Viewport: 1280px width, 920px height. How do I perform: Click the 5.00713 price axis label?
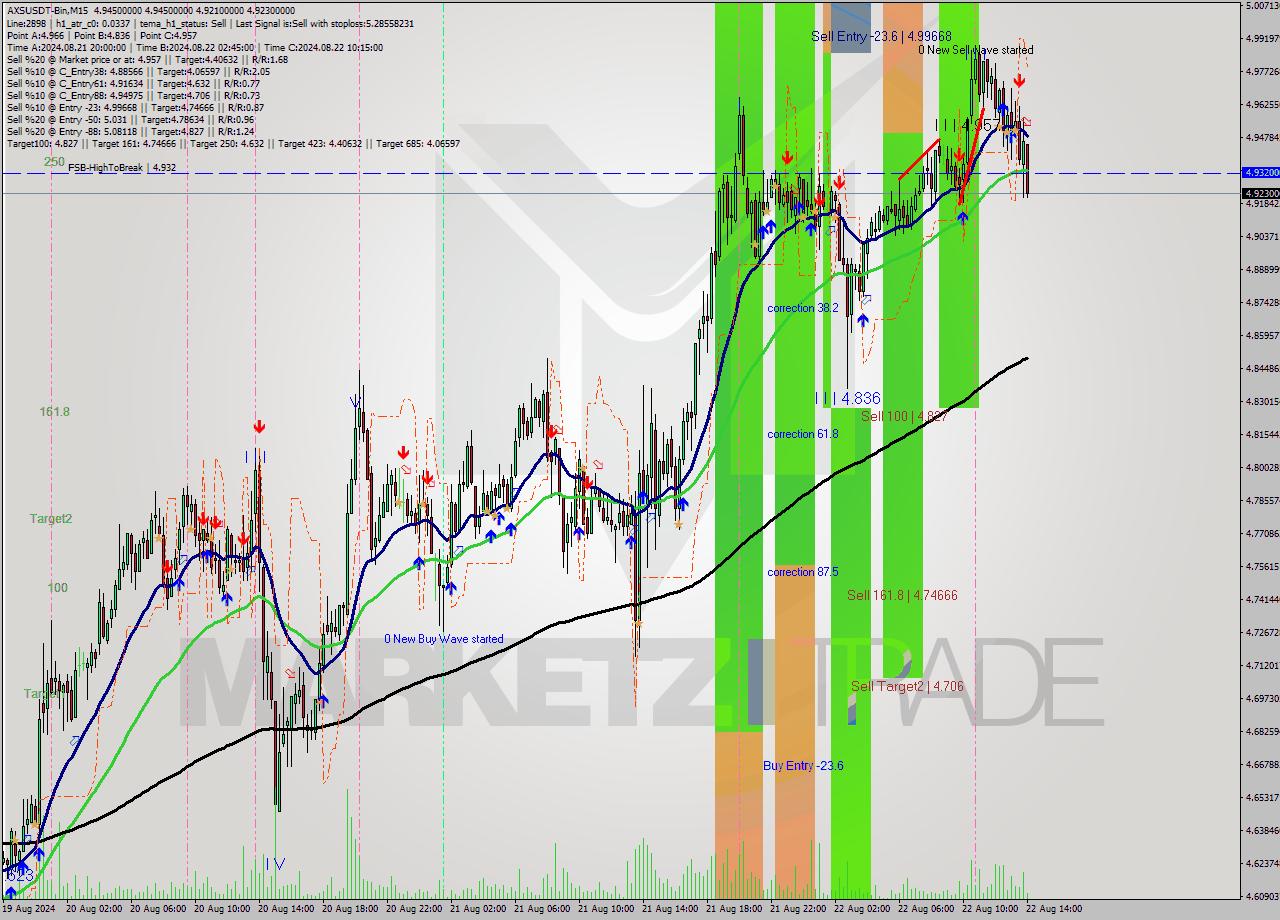[x=1262, y=6]
